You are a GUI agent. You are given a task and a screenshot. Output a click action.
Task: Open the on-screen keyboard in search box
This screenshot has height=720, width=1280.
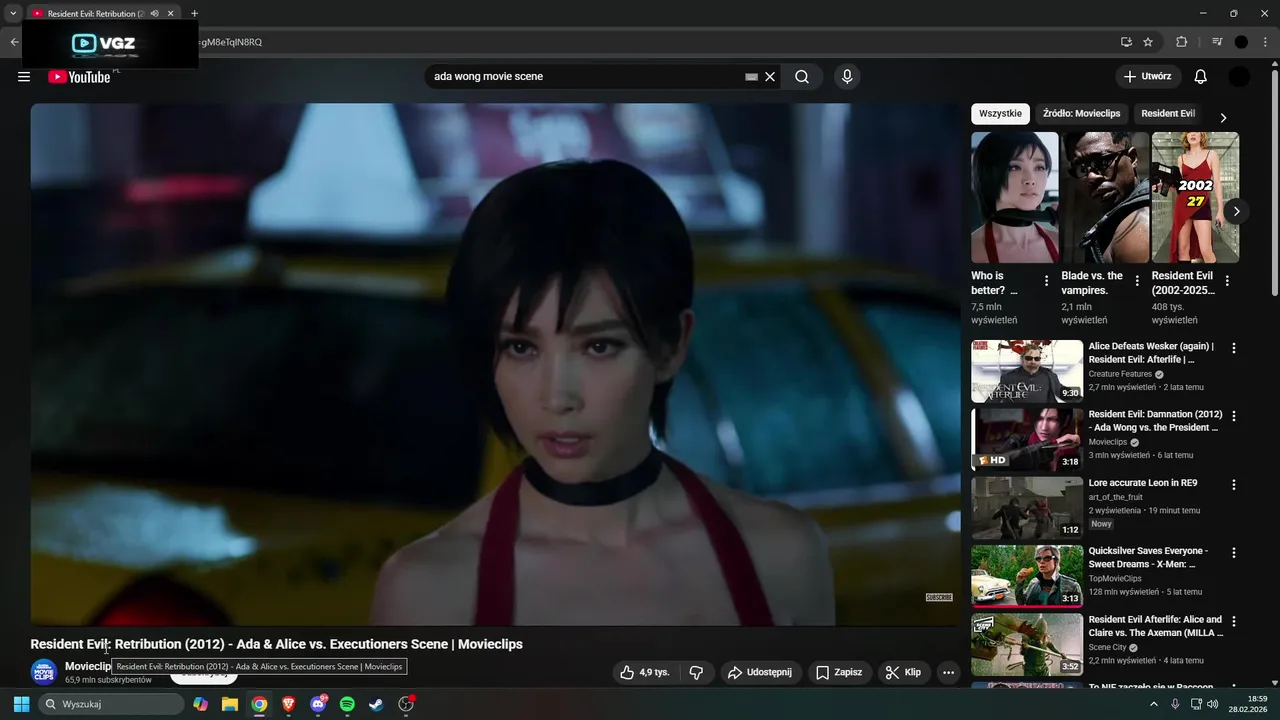[751, 77]
